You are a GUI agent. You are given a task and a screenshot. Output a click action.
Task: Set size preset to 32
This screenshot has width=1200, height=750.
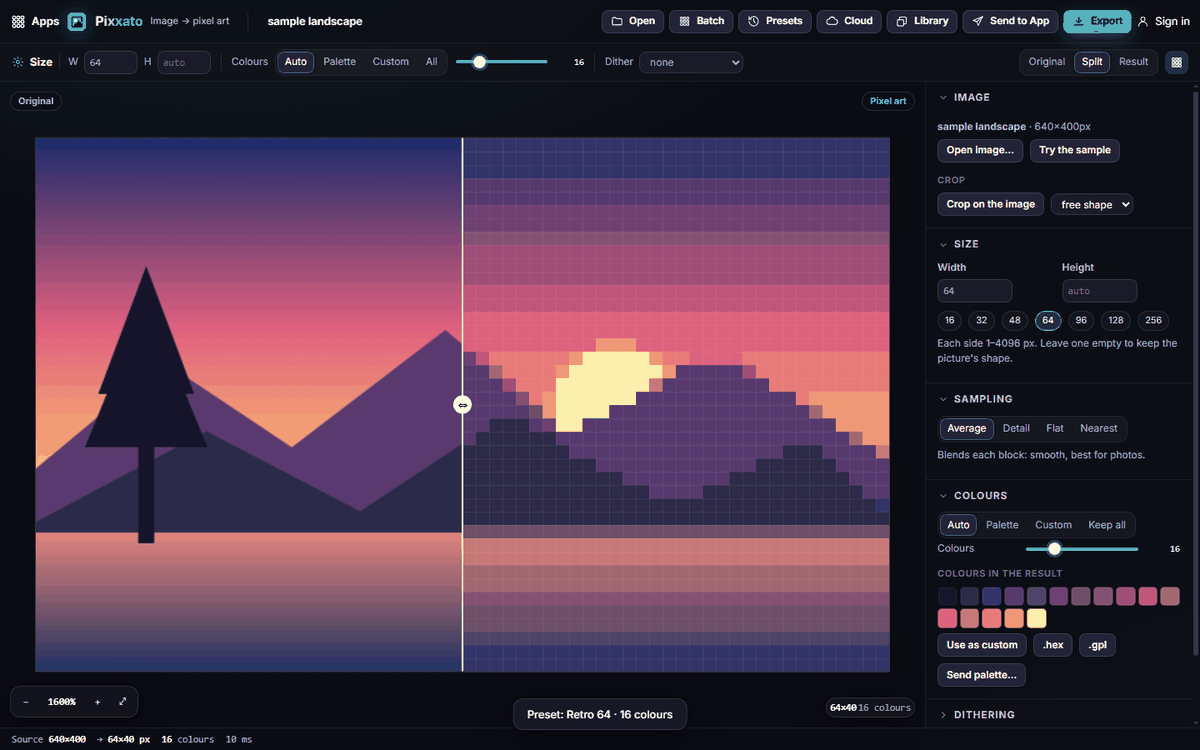(x=982, y=321)
